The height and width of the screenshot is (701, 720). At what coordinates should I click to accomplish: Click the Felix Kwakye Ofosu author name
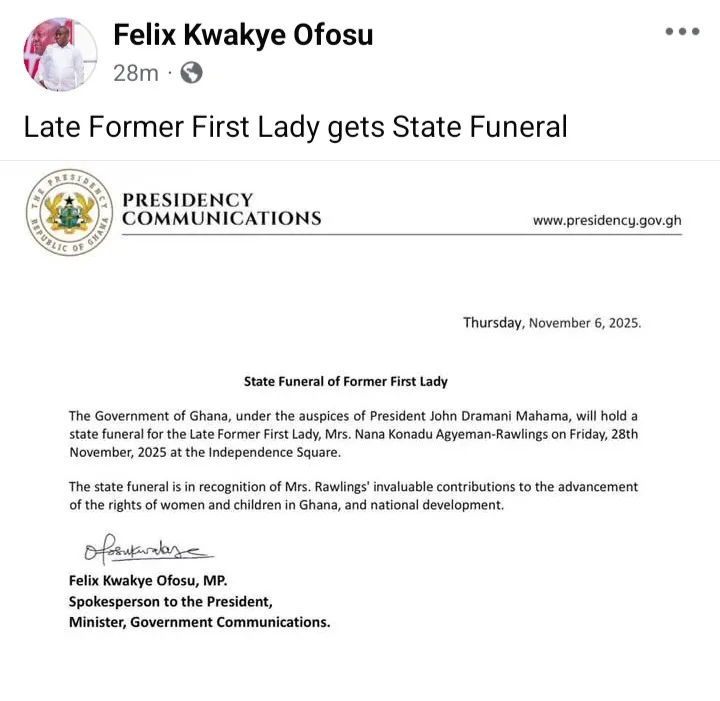tap(243, 35)
